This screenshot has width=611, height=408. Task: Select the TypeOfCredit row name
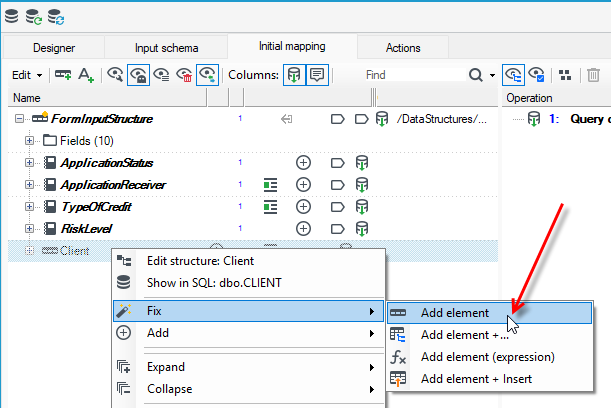[96, 207]
